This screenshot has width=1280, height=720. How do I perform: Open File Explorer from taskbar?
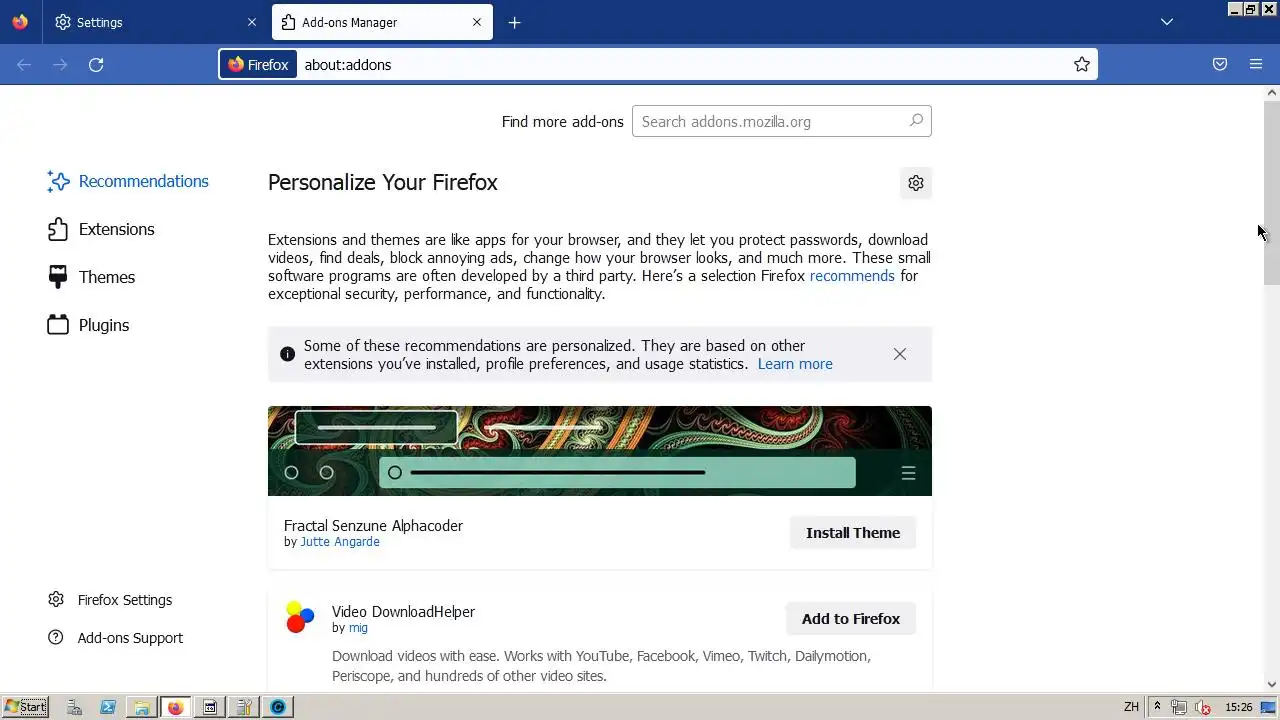(x=142, y=707)
